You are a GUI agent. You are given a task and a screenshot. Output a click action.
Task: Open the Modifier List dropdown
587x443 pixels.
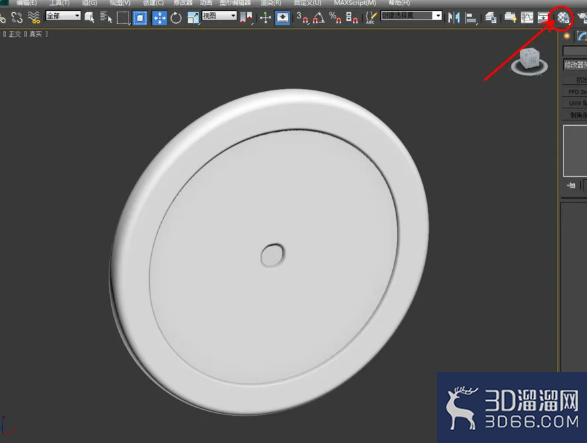click(575, 65)
